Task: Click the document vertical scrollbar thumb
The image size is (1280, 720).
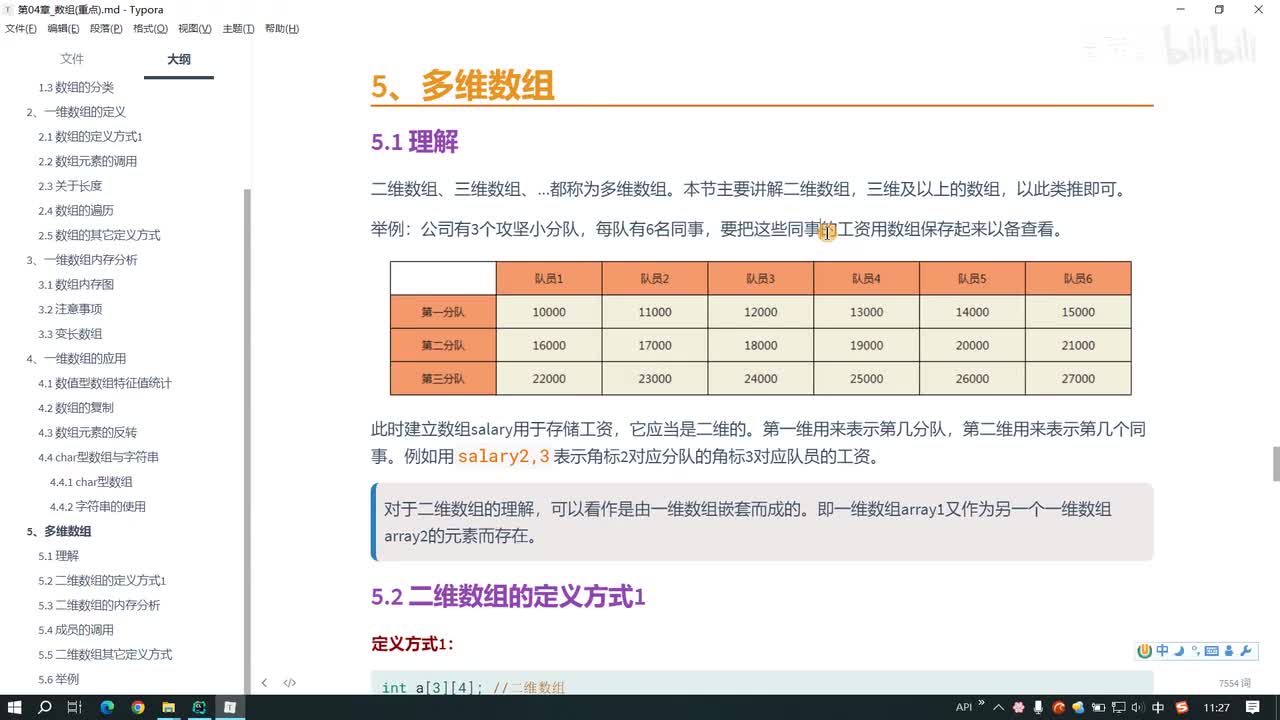Action: coord(1275,464)
